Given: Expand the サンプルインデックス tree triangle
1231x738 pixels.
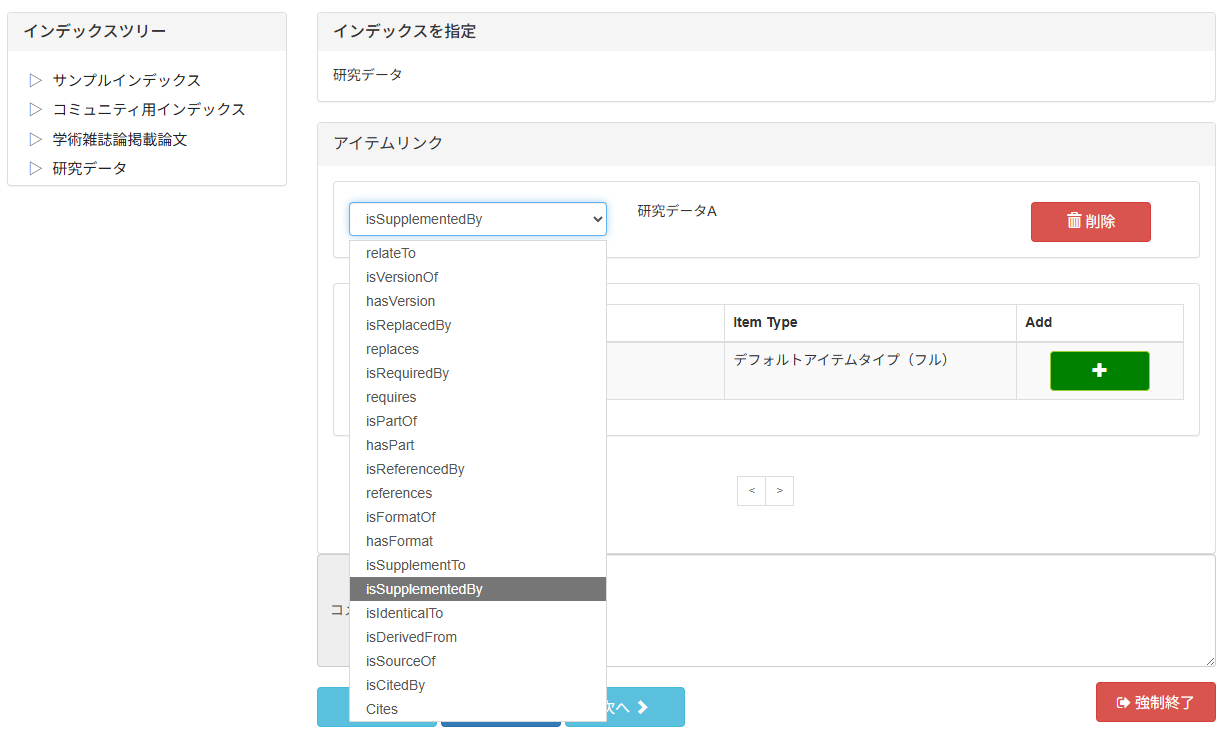Looking at the screenshot, I should 36,80.
